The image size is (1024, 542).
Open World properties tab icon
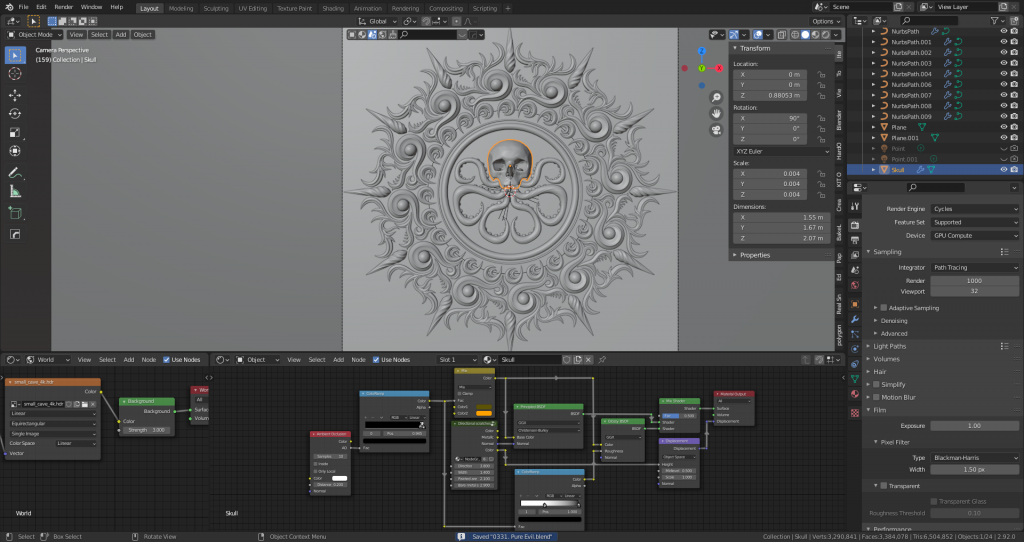855,285
